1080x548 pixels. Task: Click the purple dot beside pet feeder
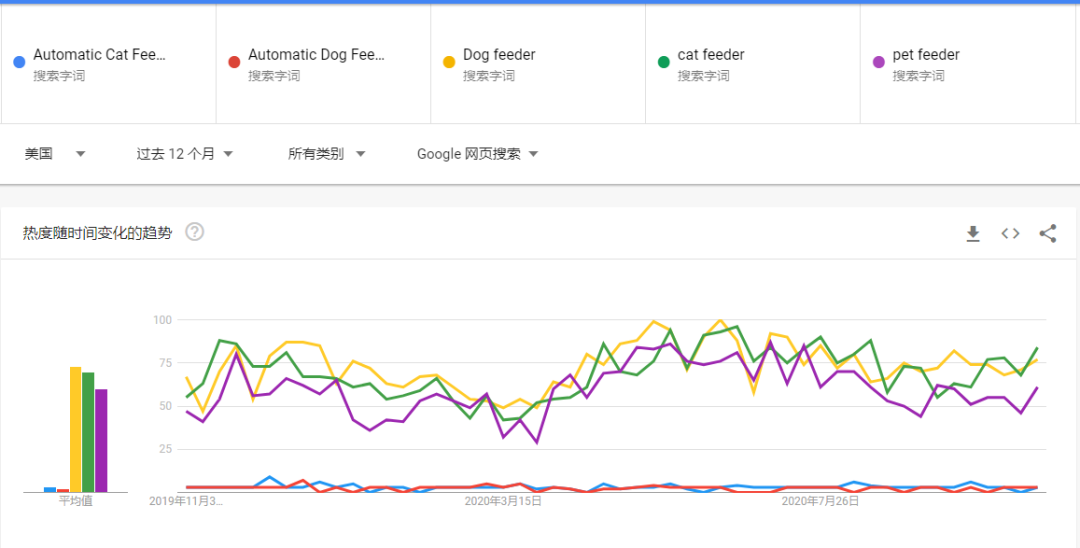pos(878,62)
